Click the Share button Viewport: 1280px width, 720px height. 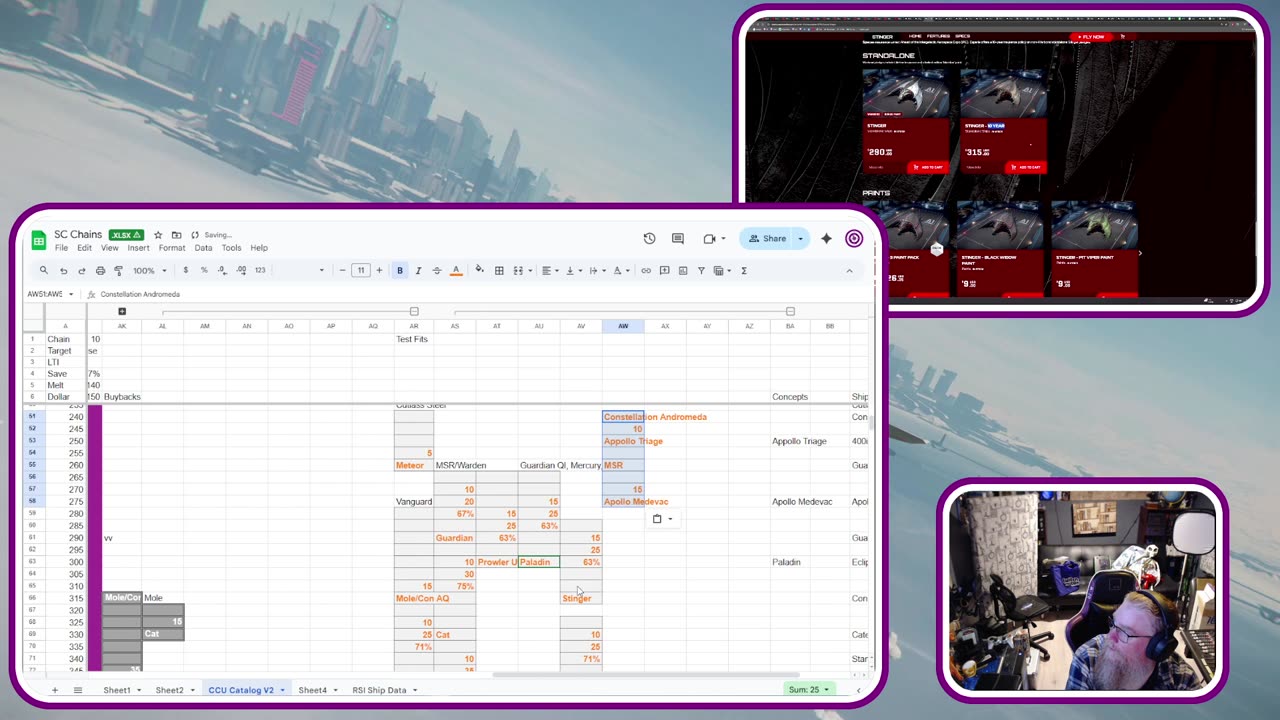767,238
